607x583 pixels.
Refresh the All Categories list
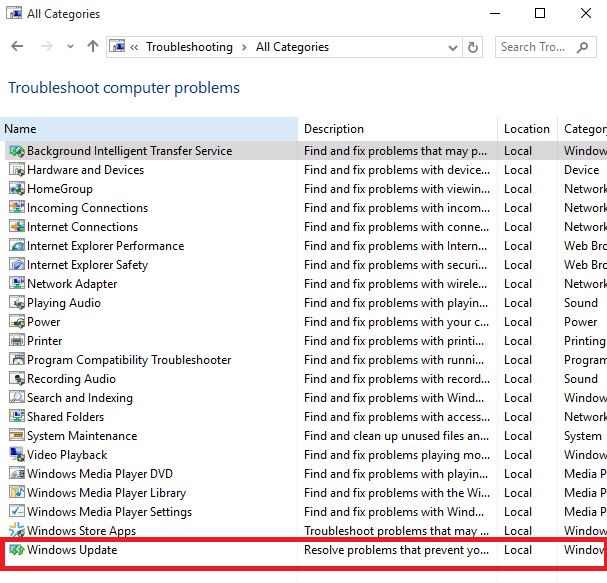[x=473, y=47]
